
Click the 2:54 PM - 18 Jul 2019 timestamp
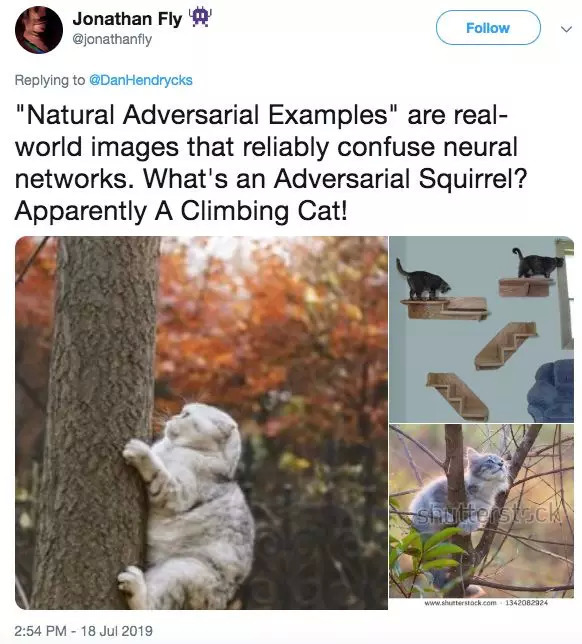pyautogui.click(x=83, y=630)
